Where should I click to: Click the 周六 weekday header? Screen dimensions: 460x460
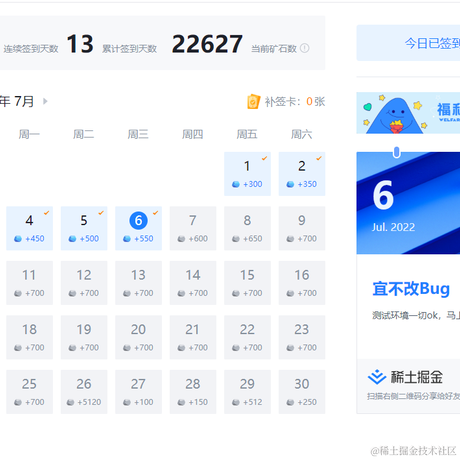pos(302,134)
